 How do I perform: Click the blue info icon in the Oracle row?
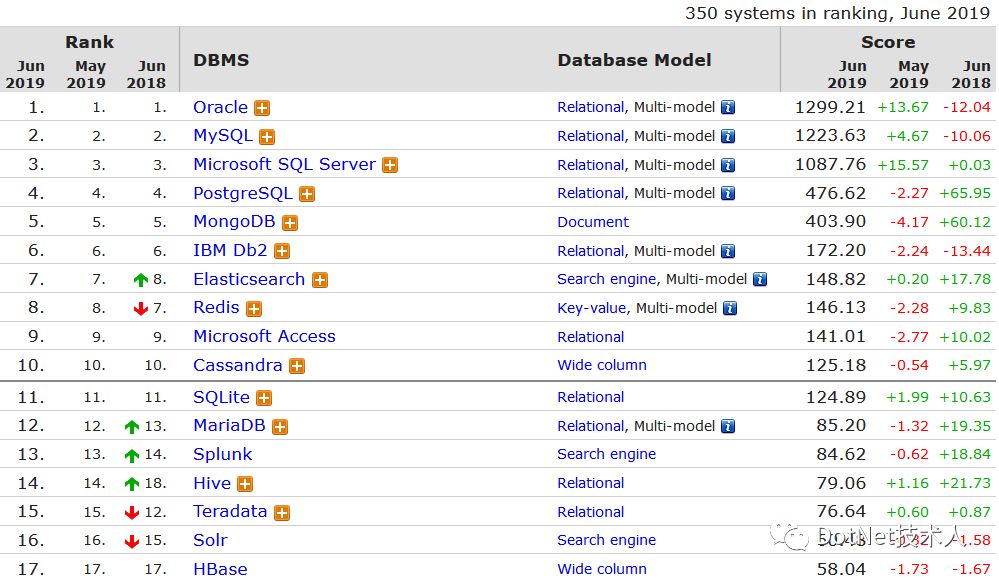[728, 107]
